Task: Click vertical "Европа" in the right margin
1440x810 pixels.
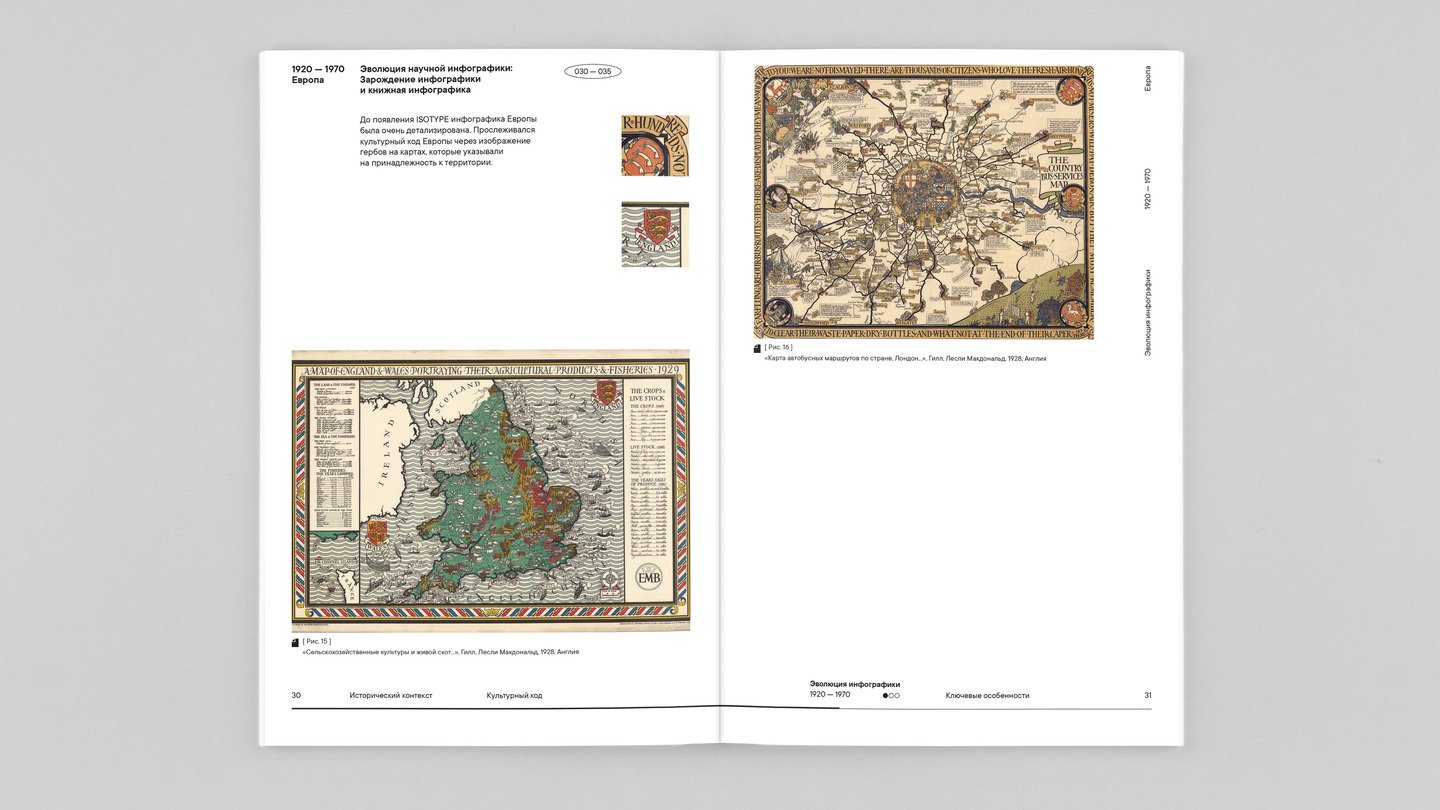Action: [x=1147, y=79]
